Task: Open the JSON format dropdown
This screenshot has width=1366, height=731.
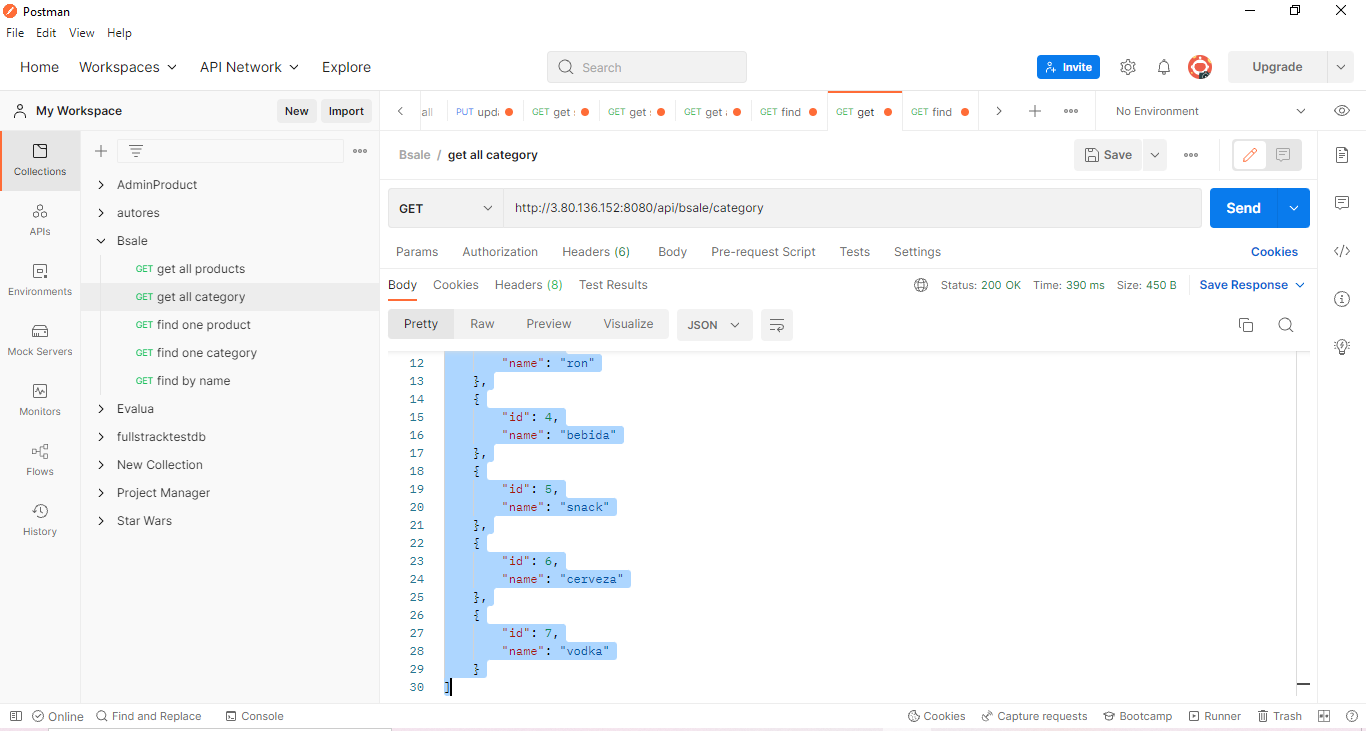Action: (x=714, y=325)
